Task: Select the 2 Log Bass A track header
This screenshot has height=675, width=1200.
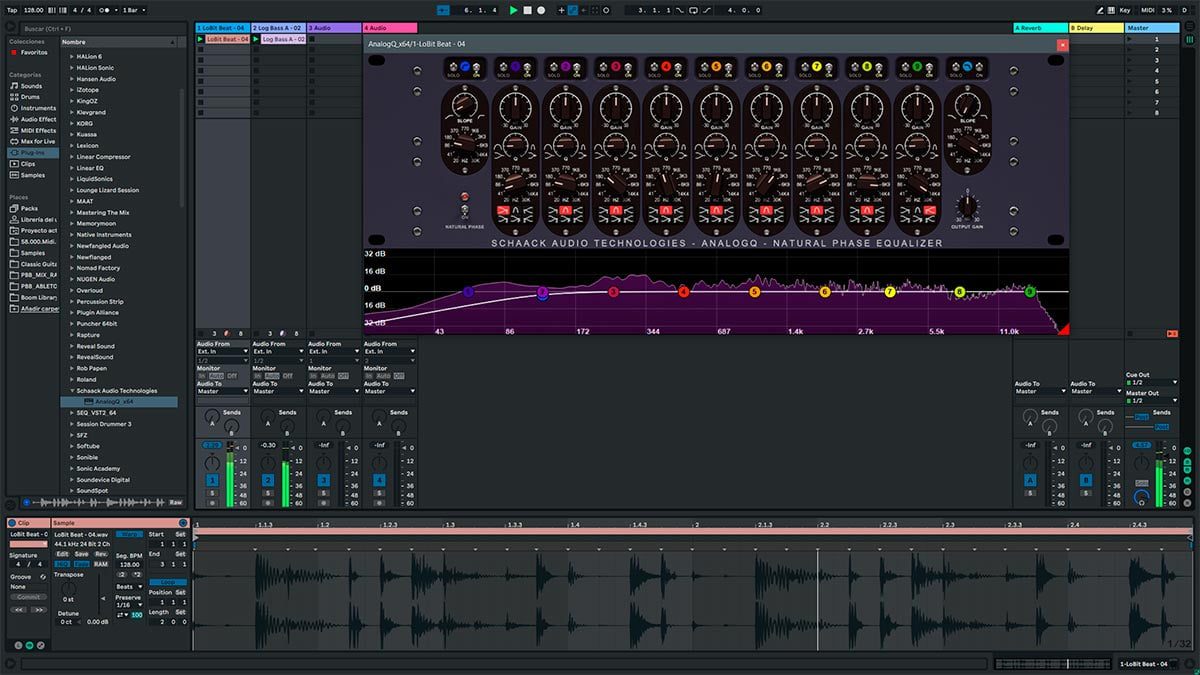Action: 278,28
